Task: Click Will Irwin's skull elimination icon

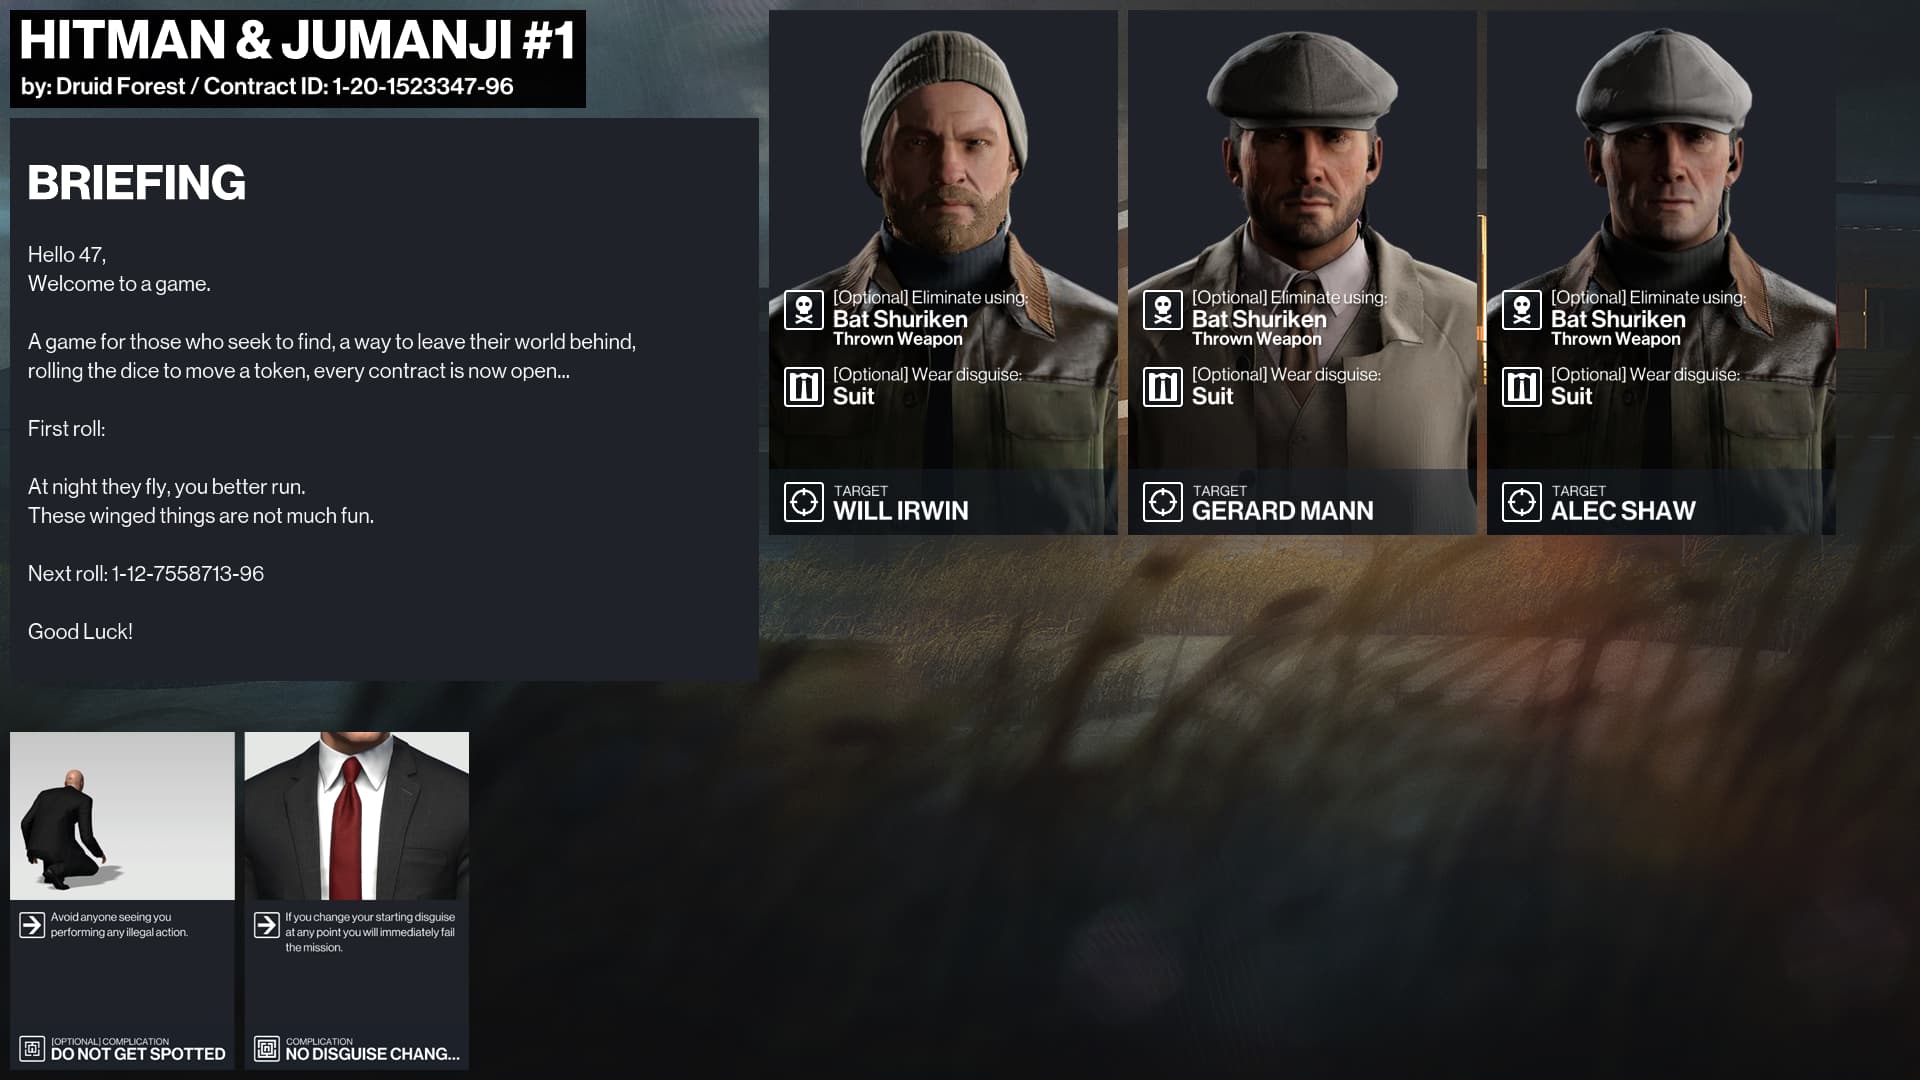Action: (803, 310)
